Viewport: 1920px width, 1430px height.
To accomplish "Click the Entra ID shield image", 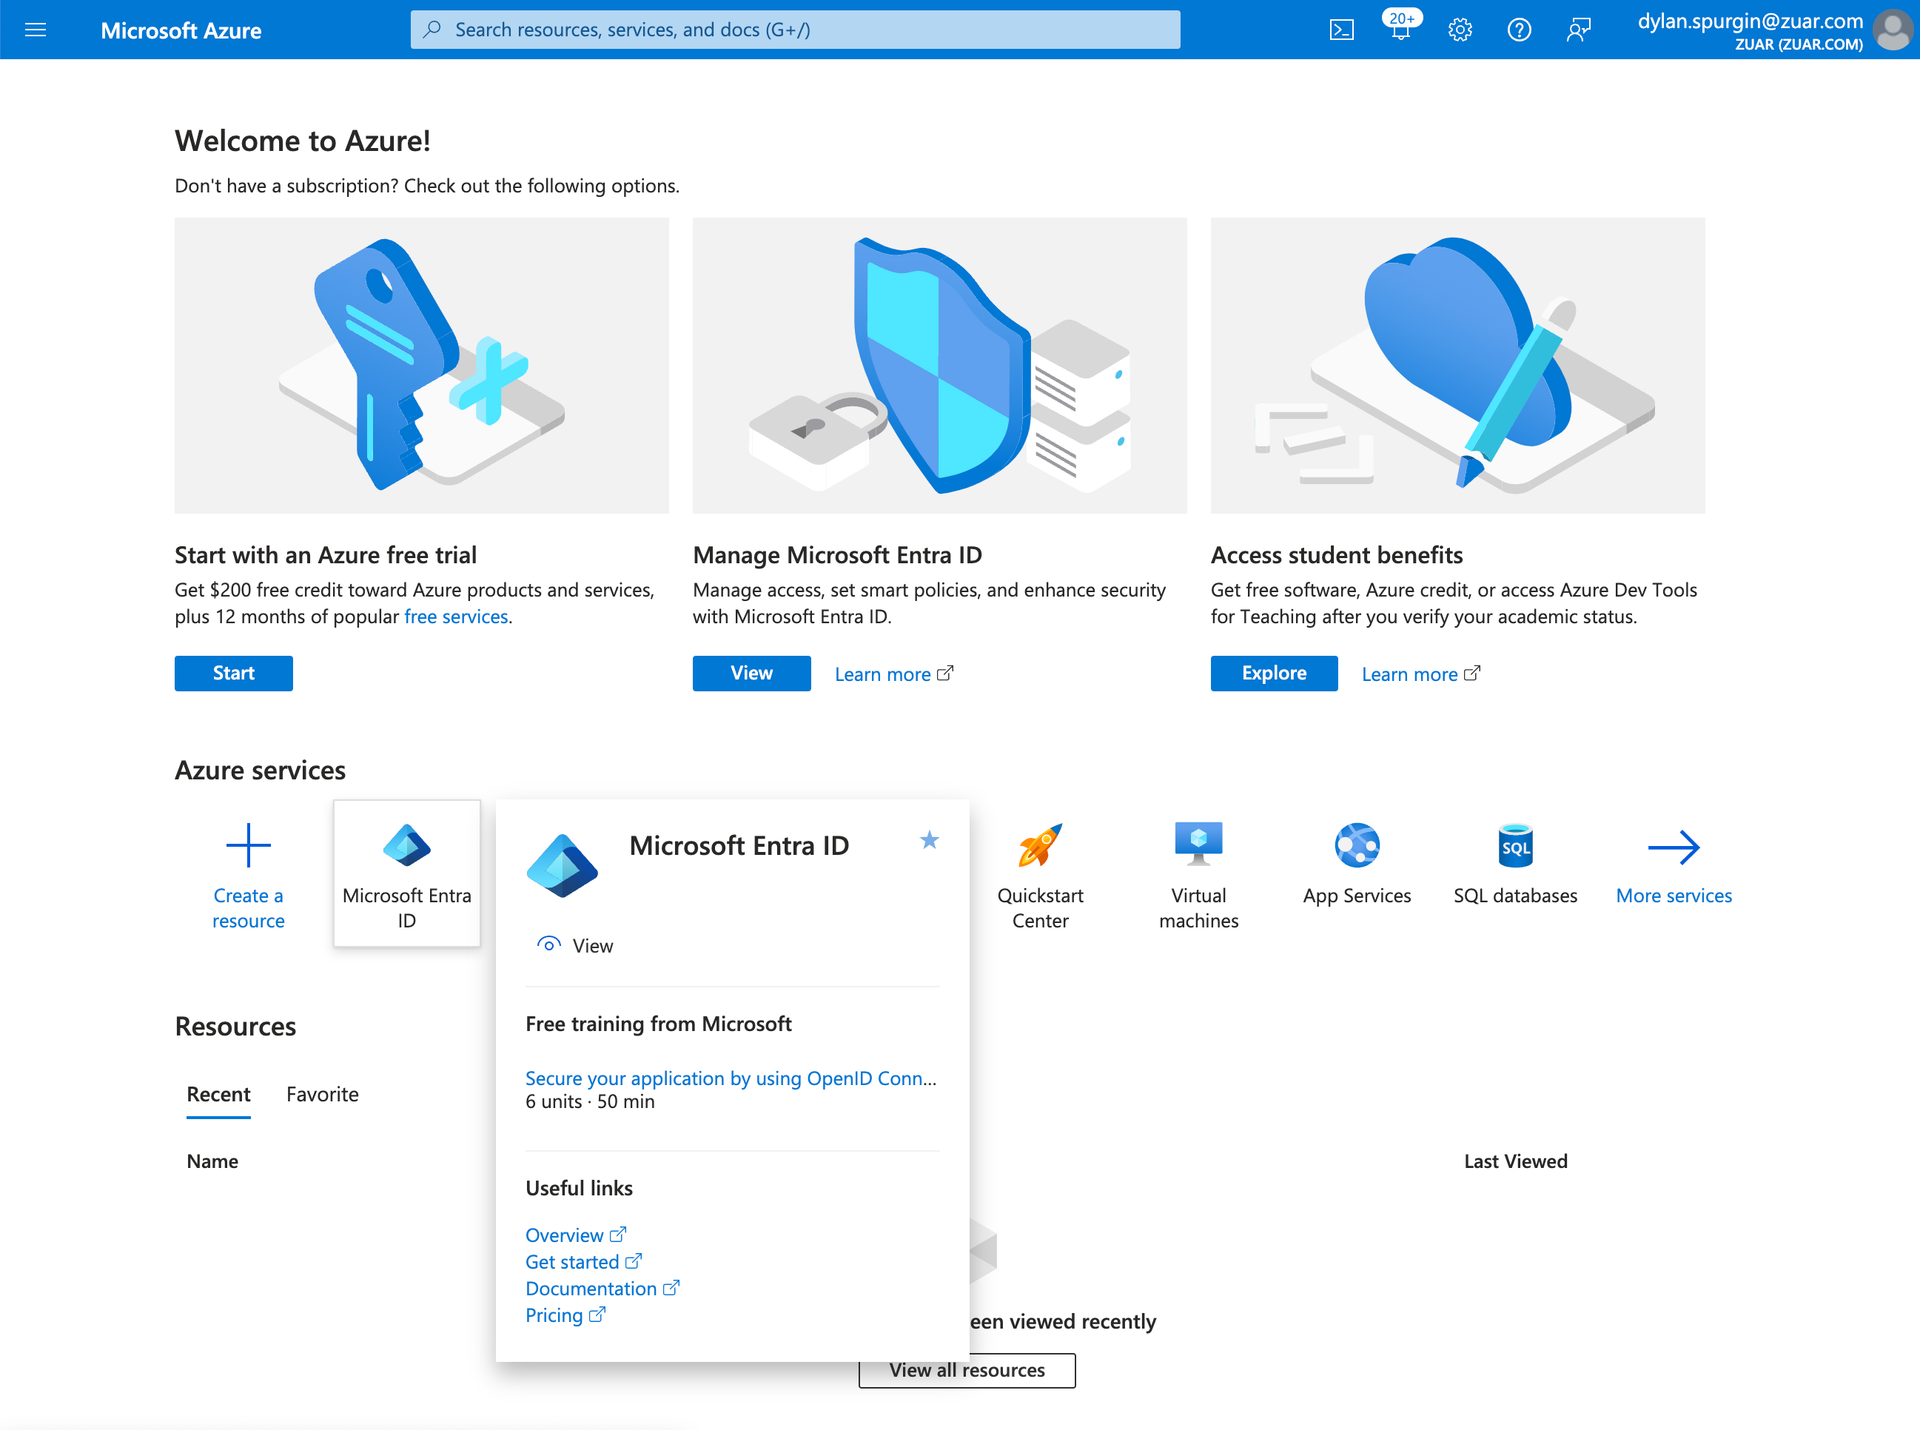I will pos(940,366).
